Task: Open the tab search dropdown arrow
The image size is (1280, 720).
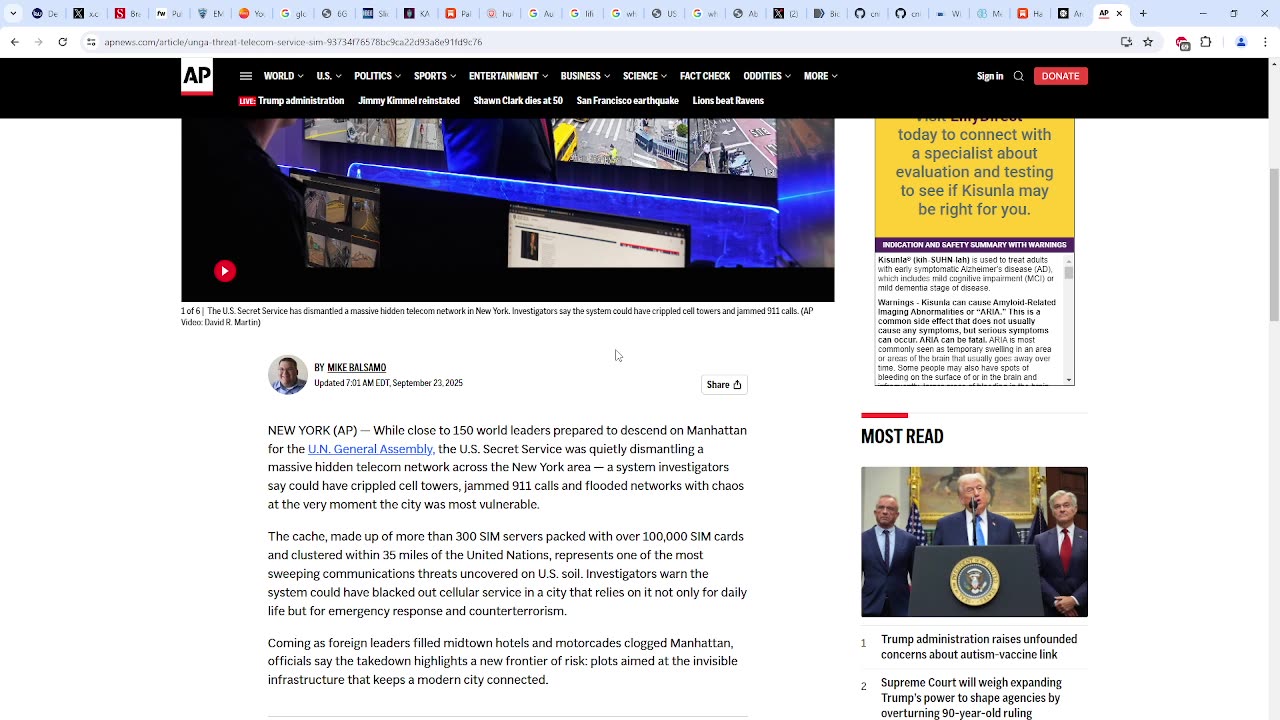Action: click(13, 14)
